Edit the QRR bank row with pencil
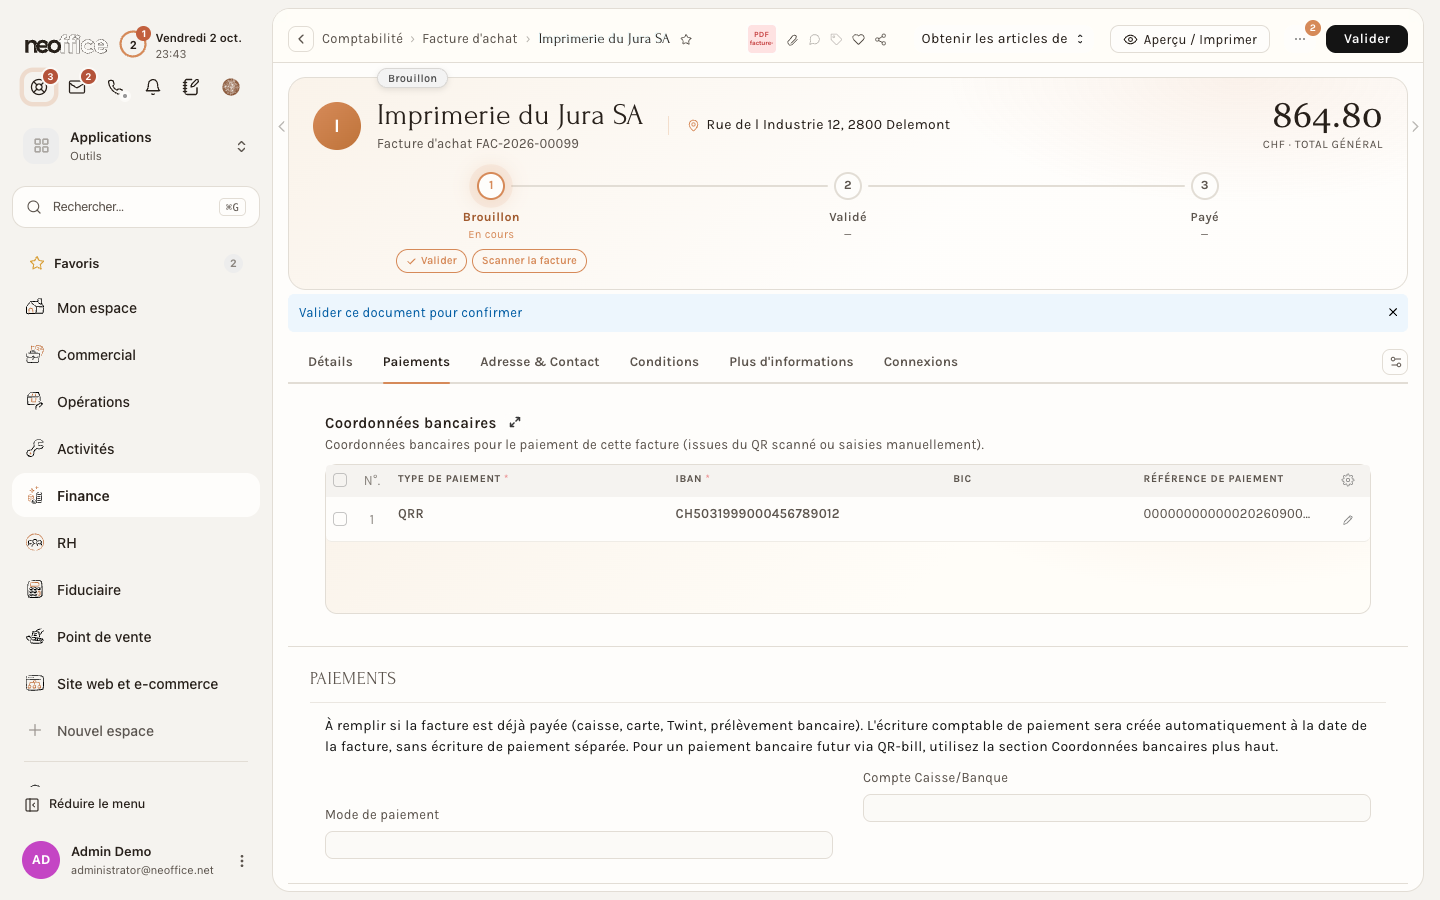The height and width of the screenshot is (900, 1440). (x=1348, y=520)
